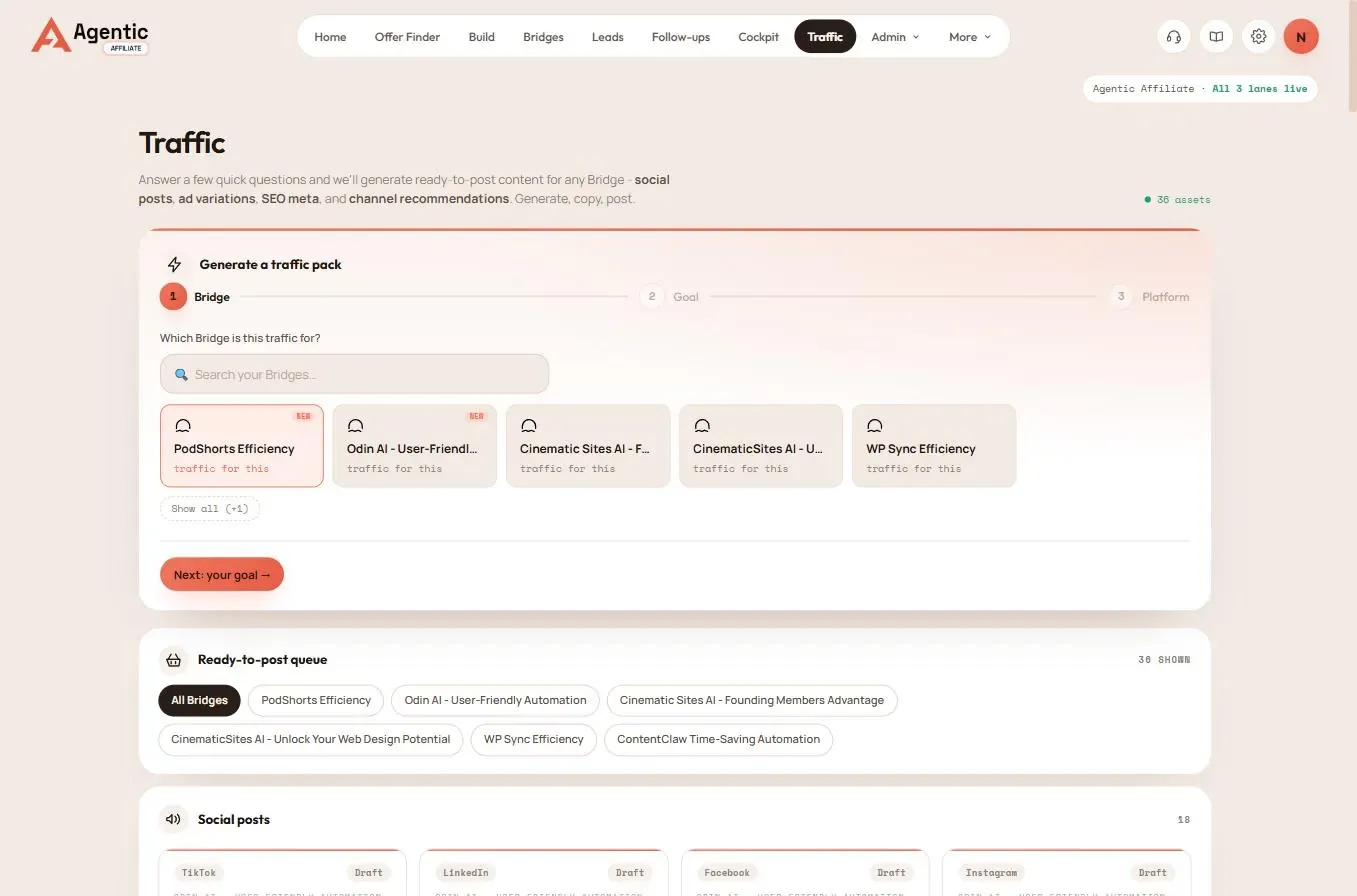The height and width of the screenshot is (896, 1357).
Task: Click step 1 Bridge in the stepper
Action: [196, 297]
